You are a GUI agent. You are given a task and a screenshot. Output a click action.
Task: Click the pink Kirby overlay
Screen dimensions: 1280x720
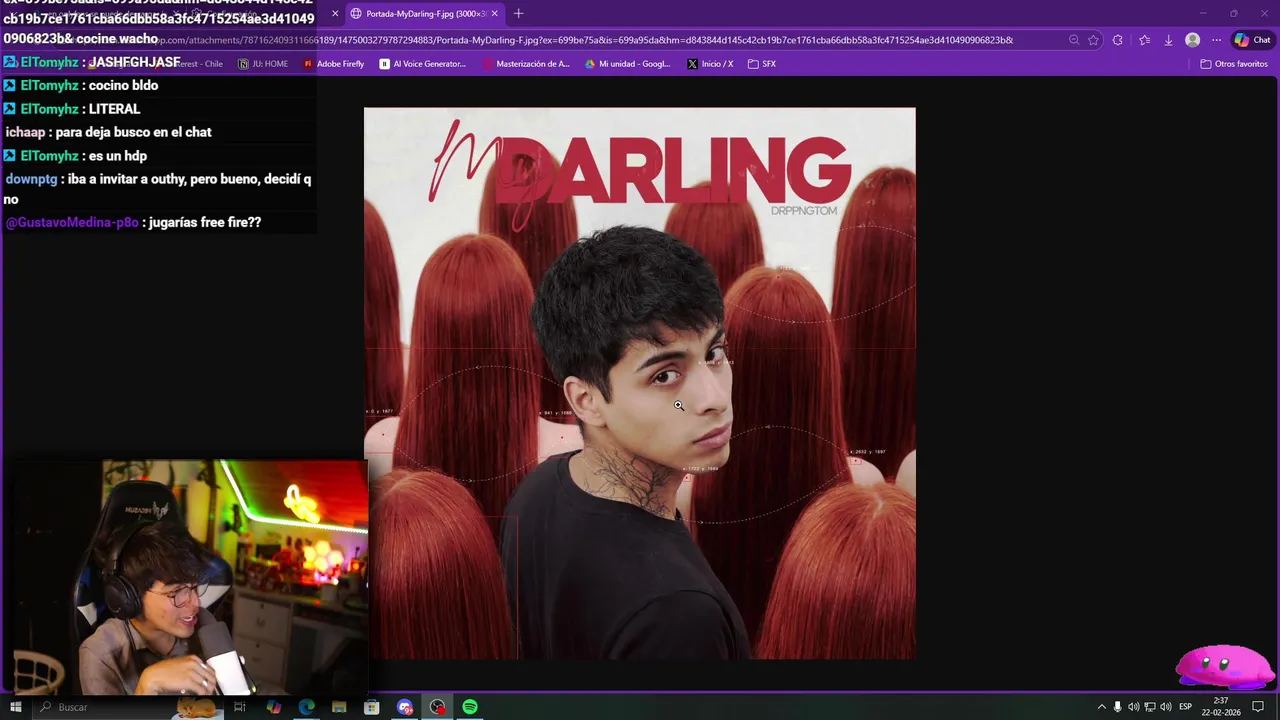[1224, 667]
